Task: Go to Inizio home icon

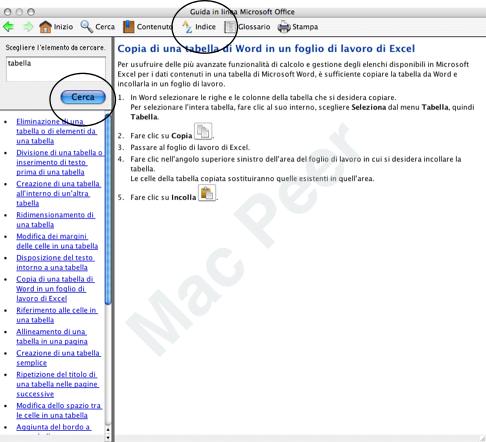Action: click(x=45, y=27)
